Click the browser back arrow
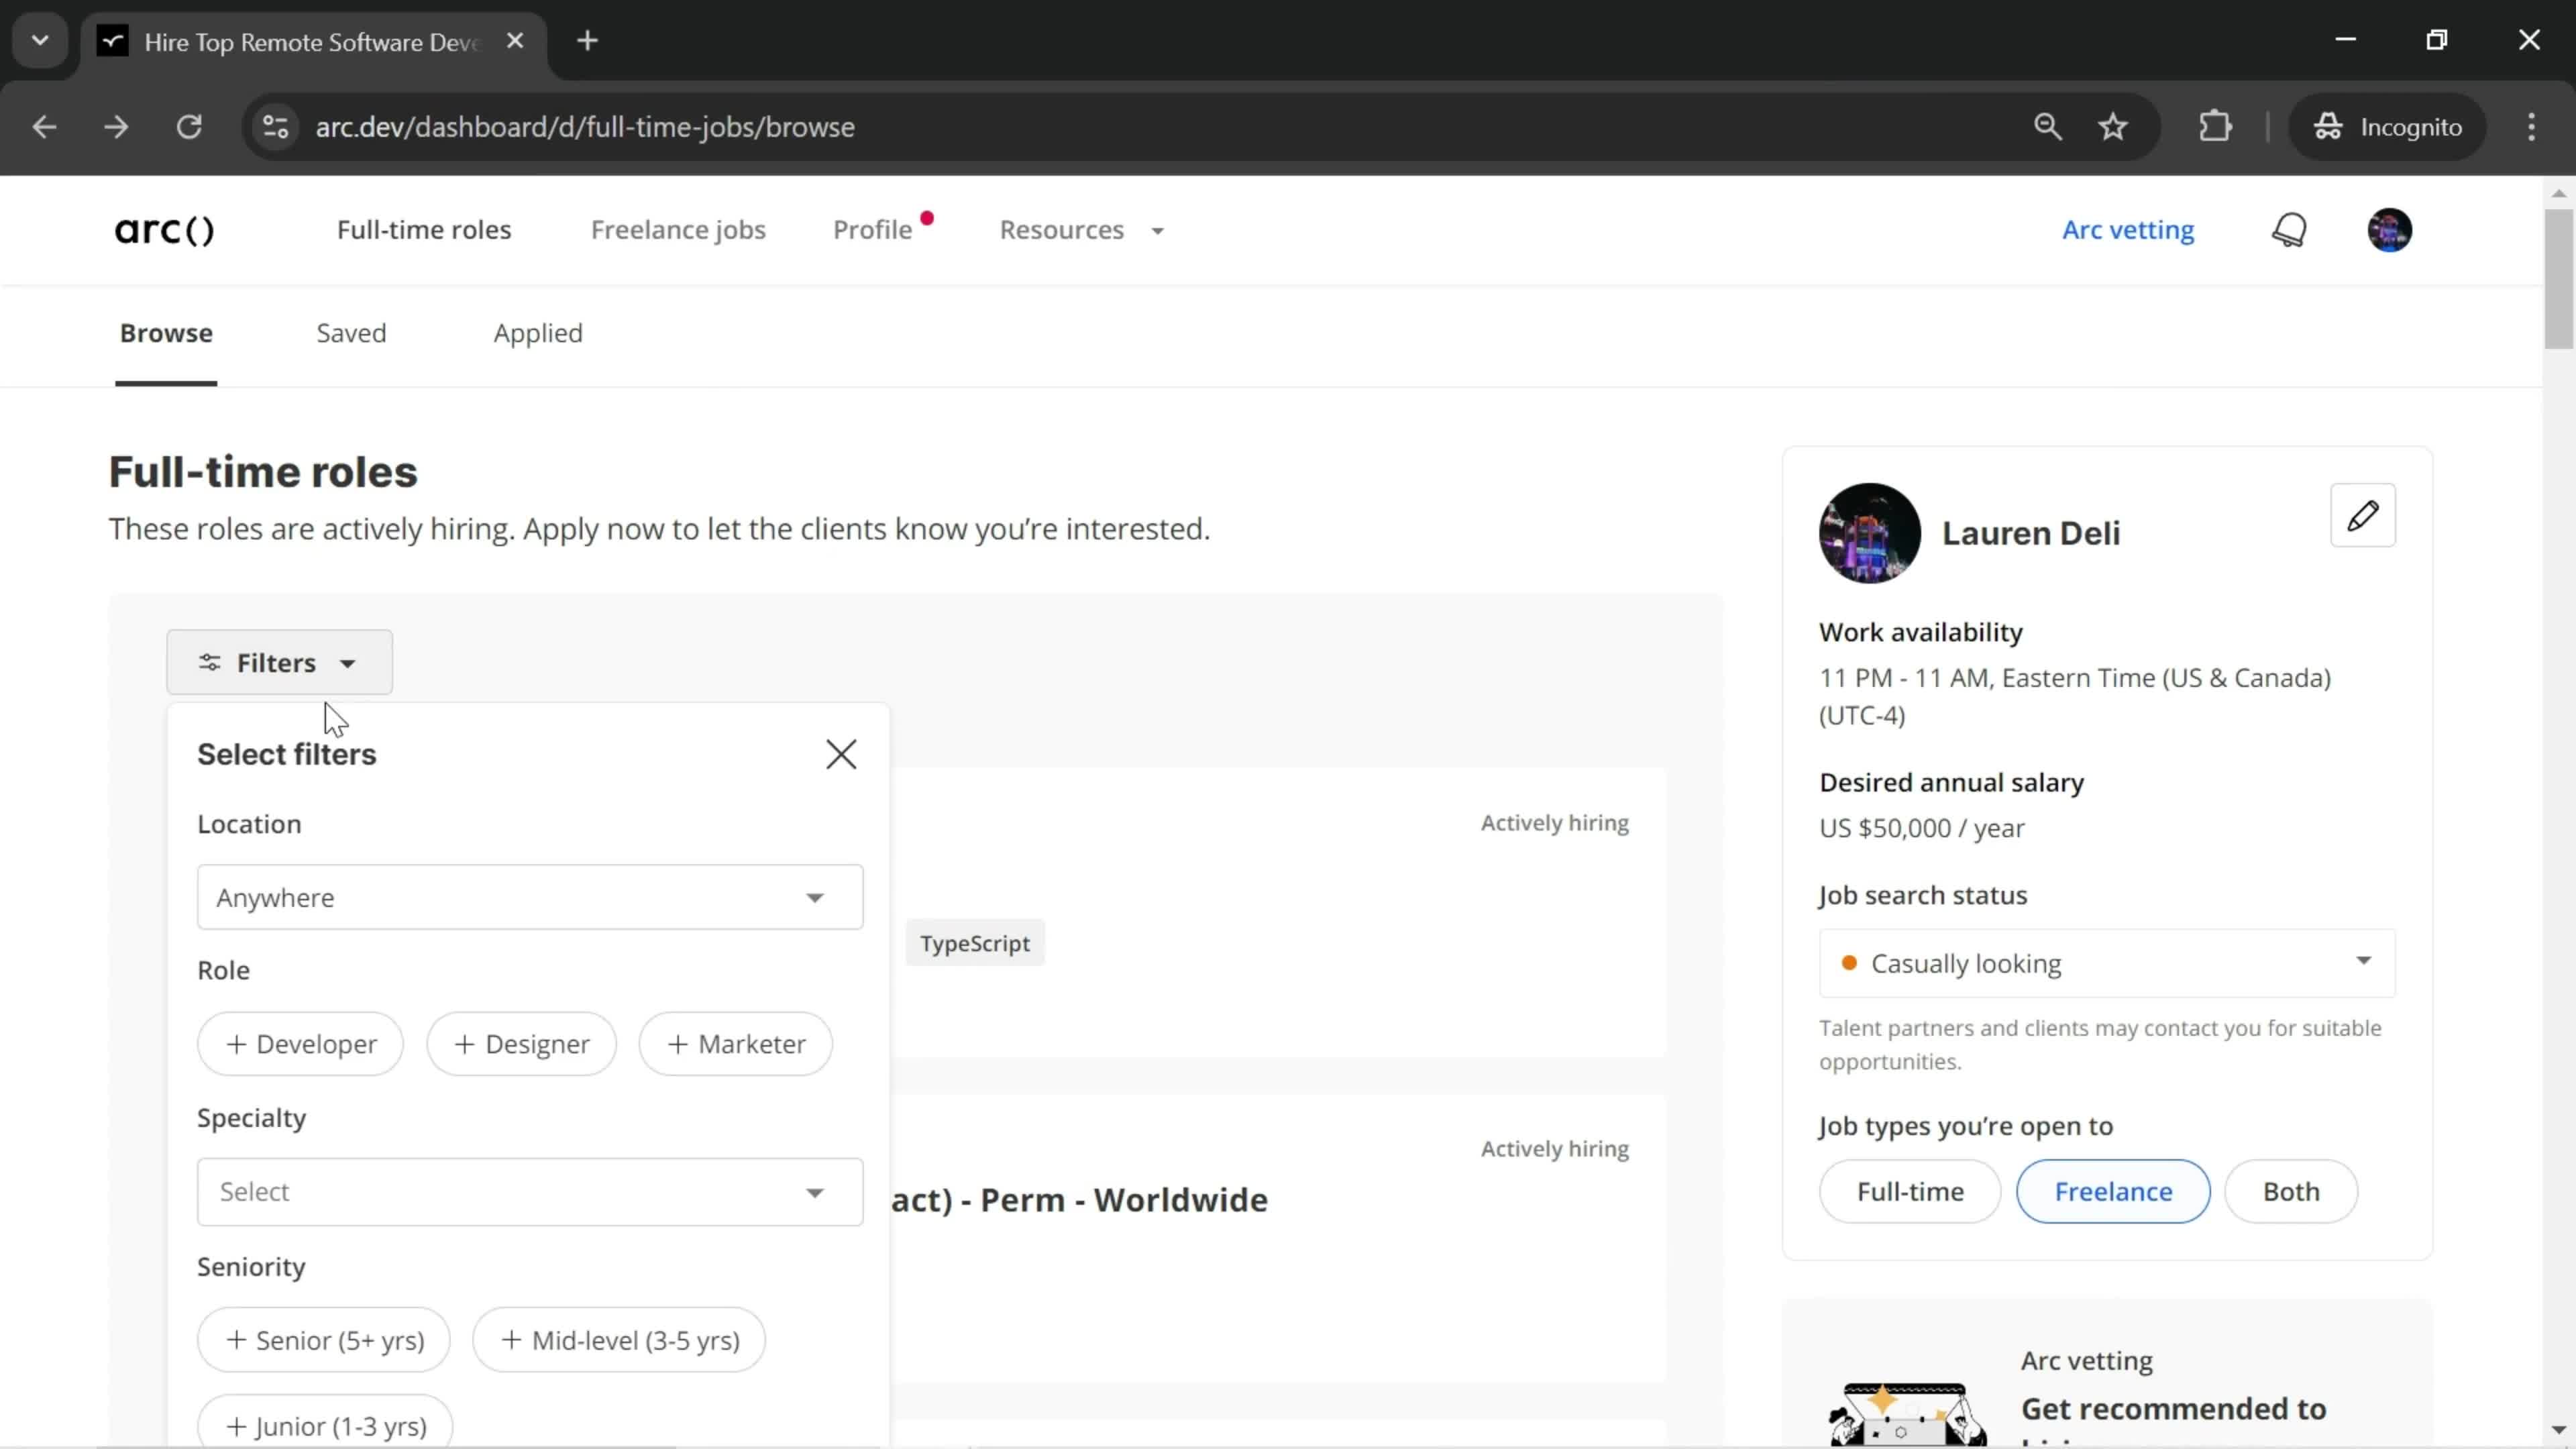The image size is (2576, 1449). [x=44, y=127]
